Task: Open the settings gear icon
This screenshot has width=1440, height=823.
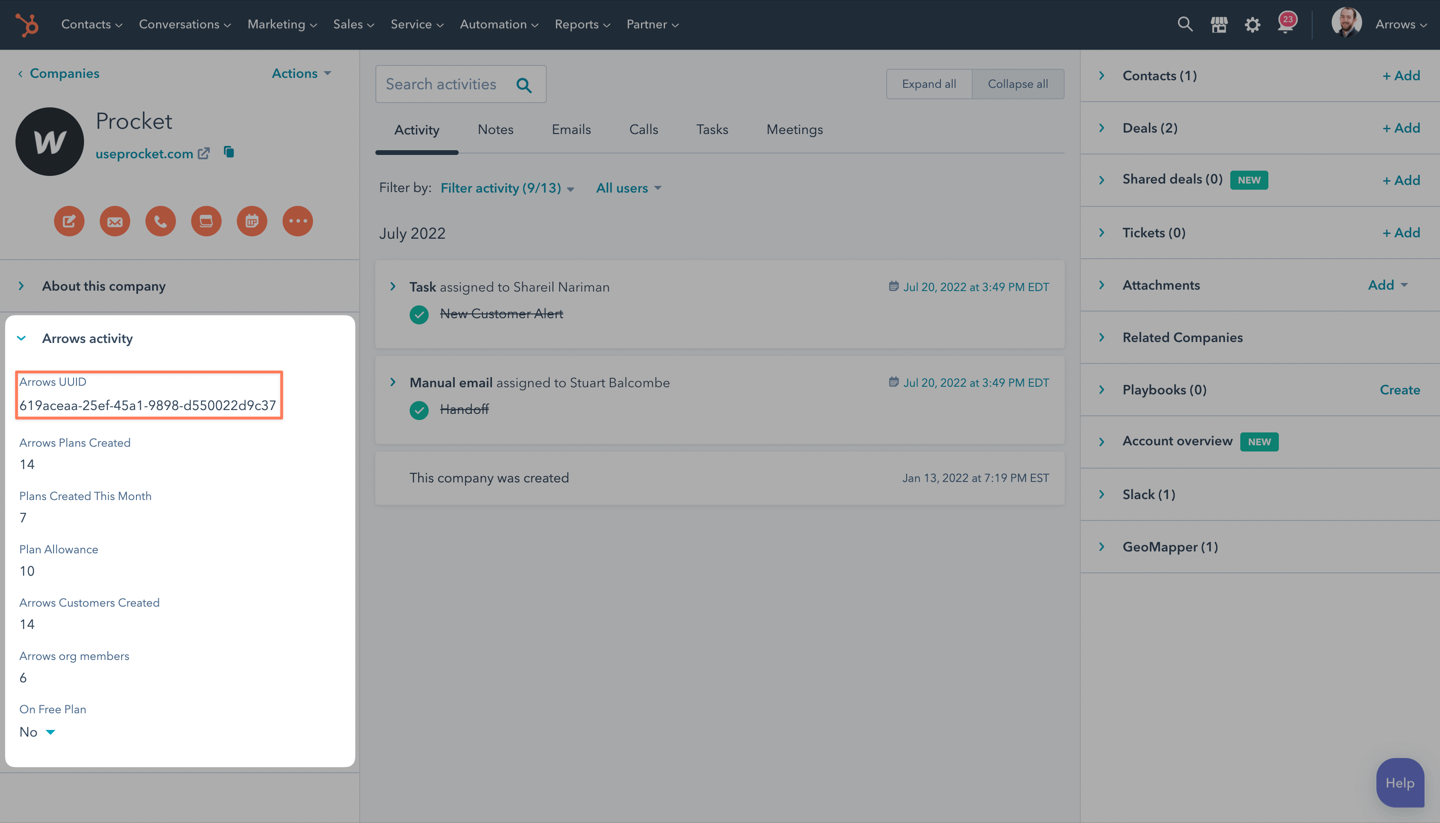Action: (1252, 25)
